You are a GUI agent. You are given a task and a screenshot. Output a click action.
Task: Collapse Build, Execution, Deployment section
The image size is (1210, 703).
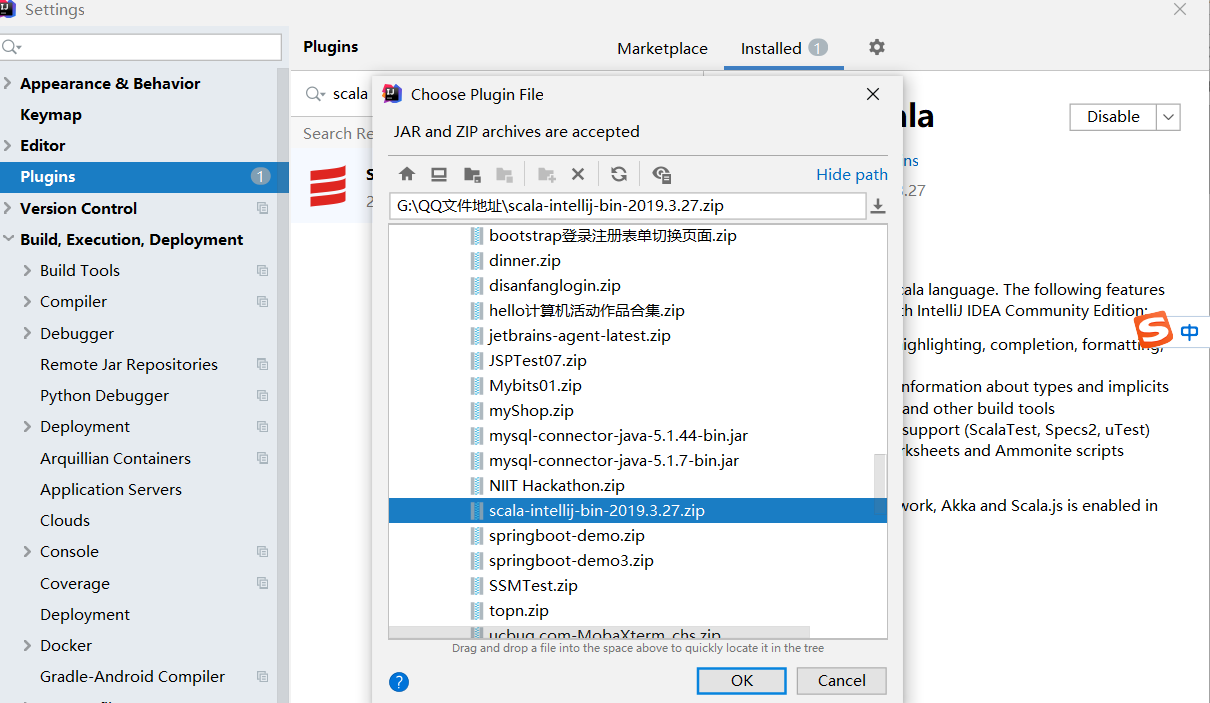click(x=8, y=239)
